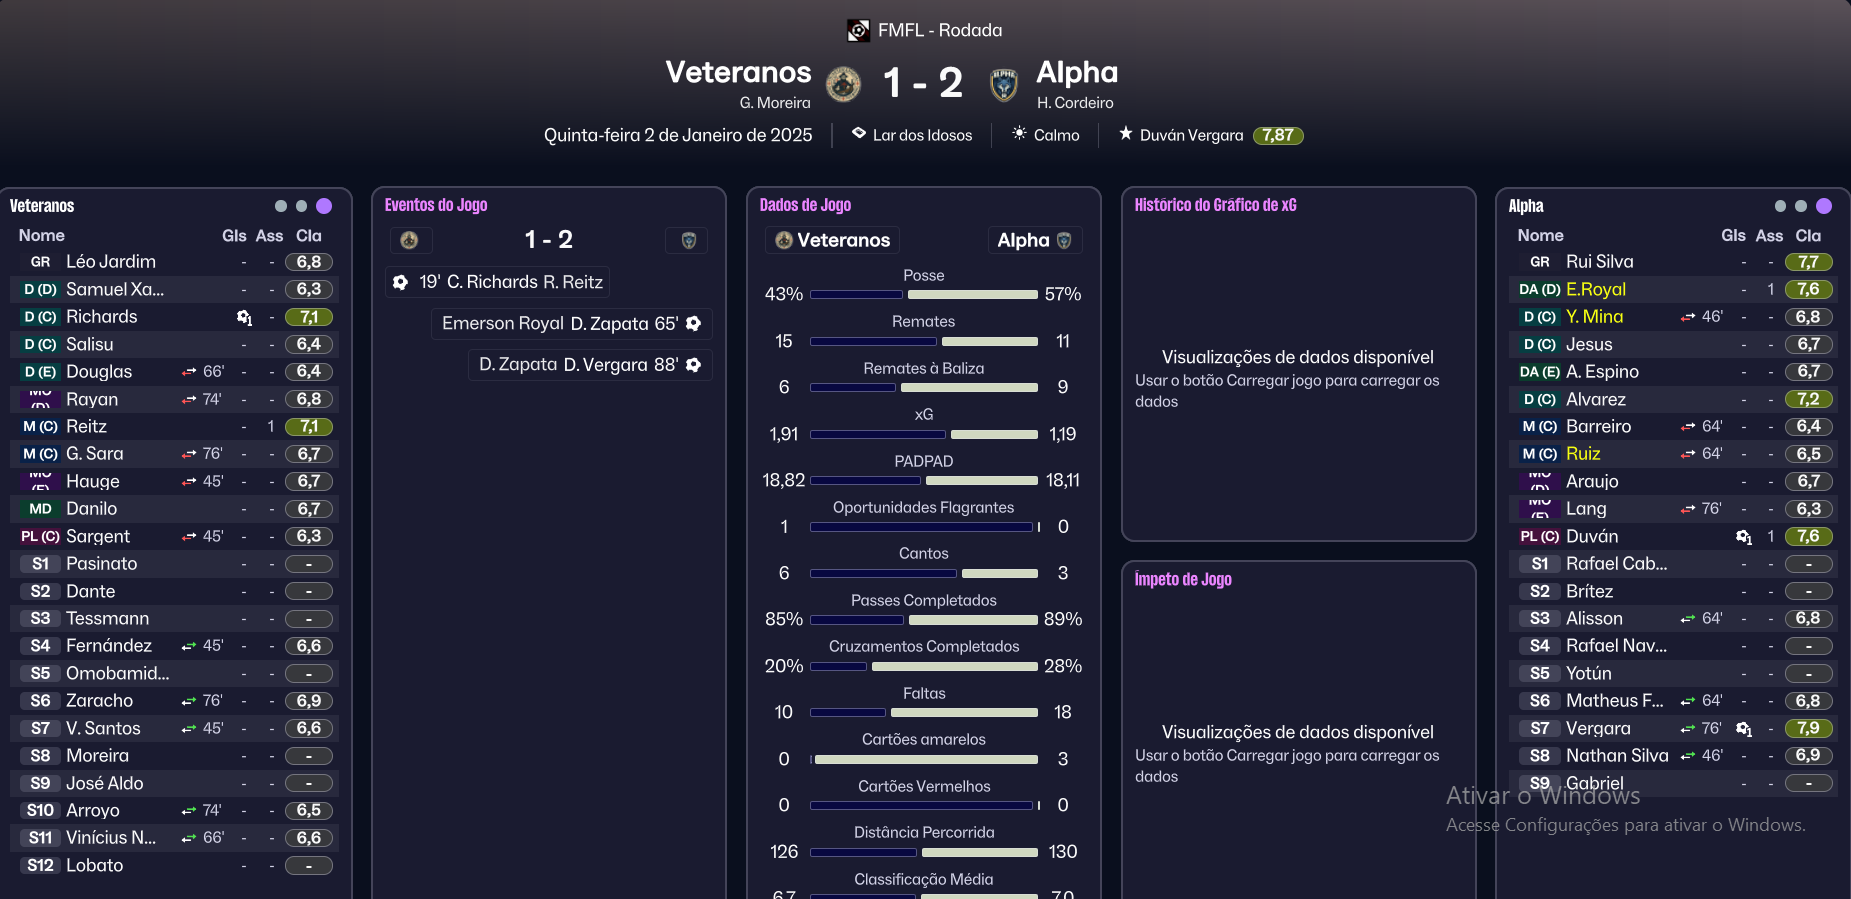Click the Veteranos club crest in header
Viewport: 1851px width, 899px height.
[843, 84]
